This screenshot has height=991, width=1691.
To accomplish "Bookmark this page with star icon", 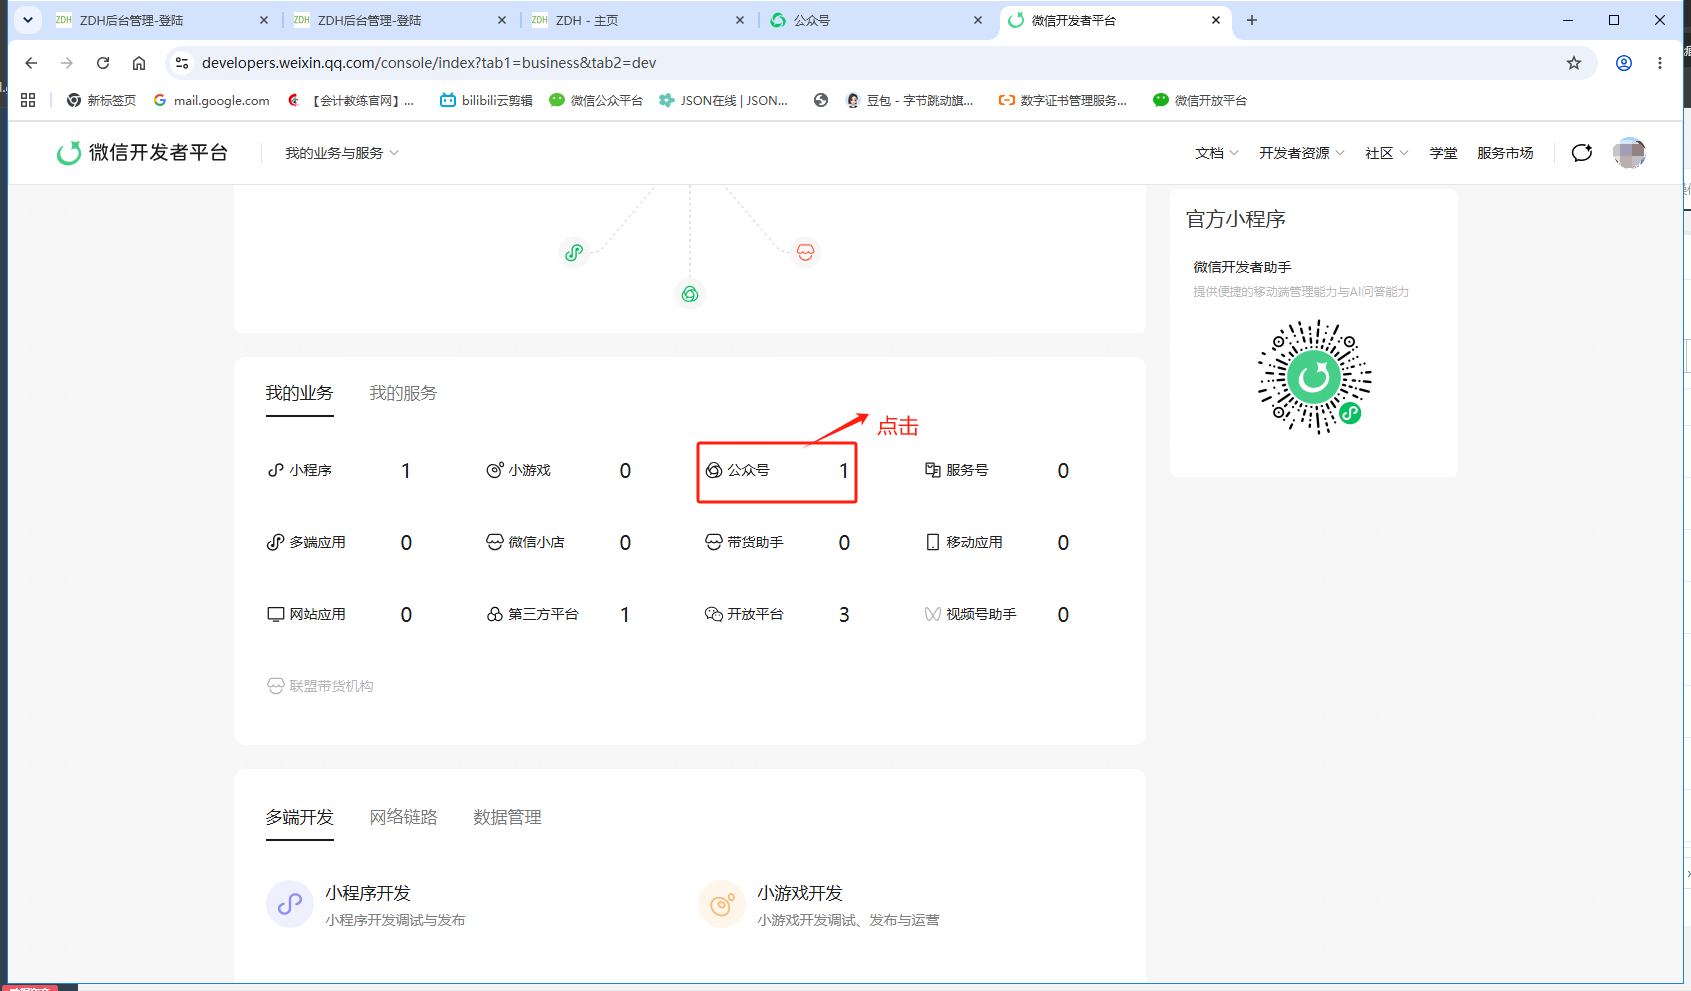I will [x=1574, y=63].
